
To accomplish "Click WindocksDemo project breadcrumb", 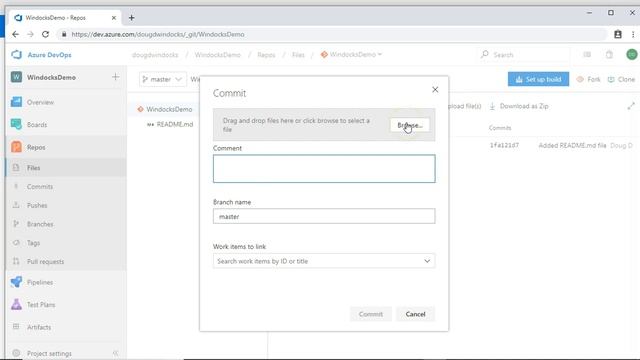I will [218, 55].
